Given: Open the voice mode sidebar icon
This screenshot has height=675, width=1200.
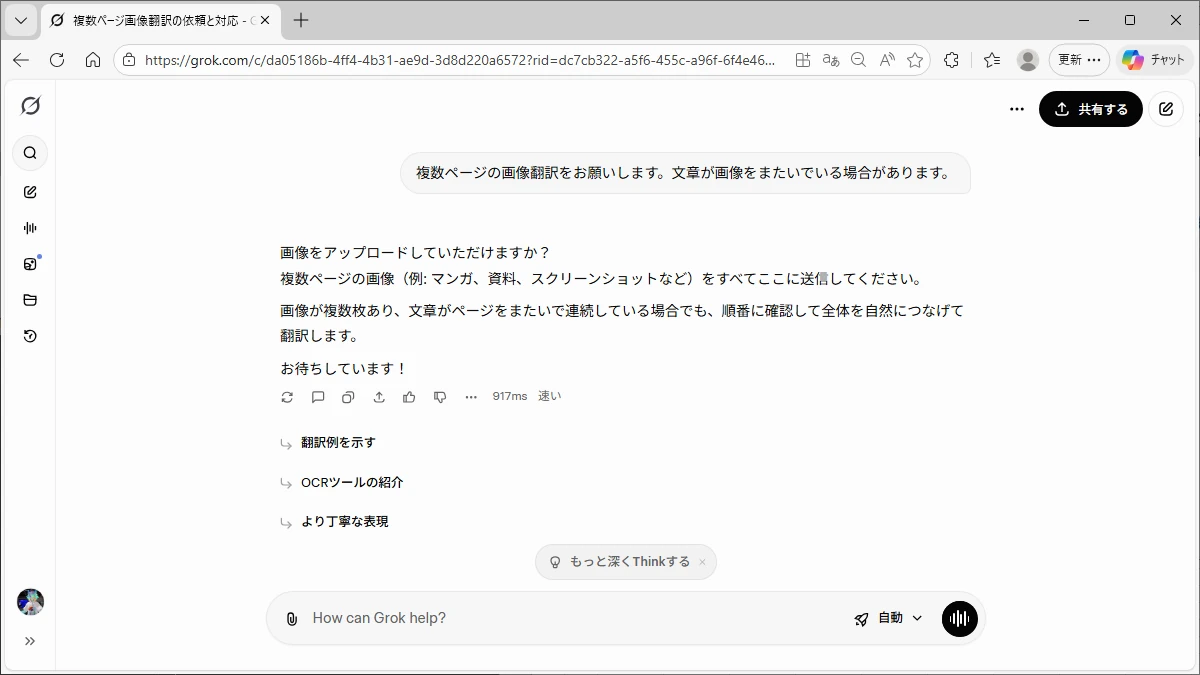Looking at the screenshot, I should pos(30,228).
